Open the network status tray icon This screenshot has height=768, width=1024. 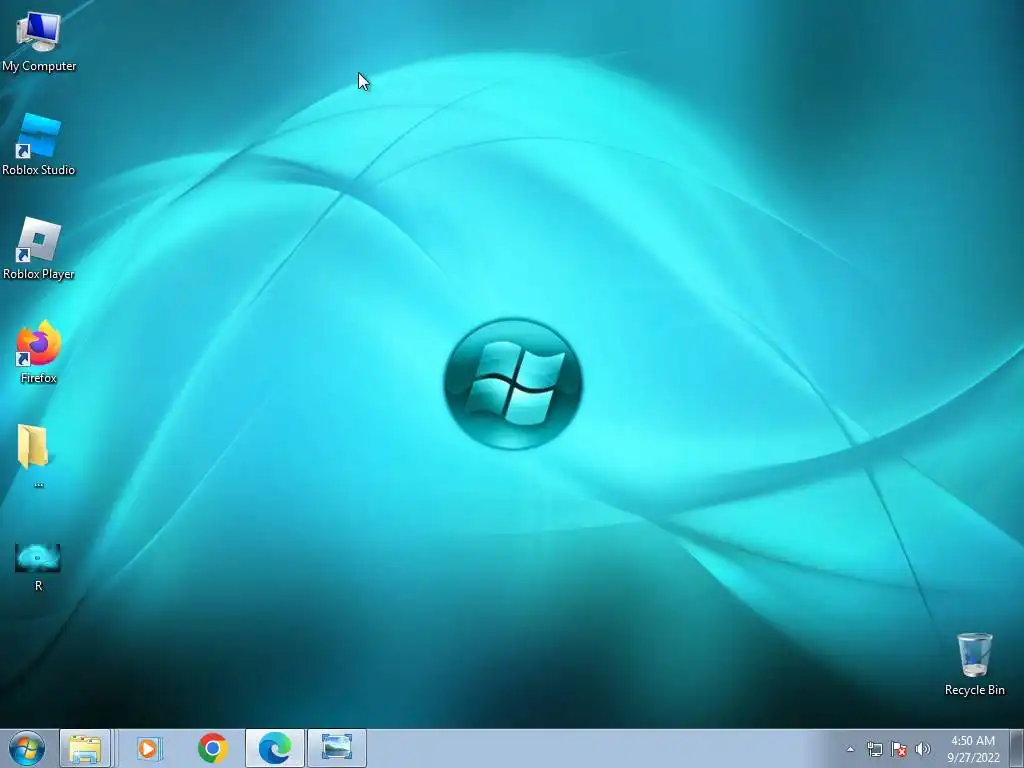pos(874,749)
